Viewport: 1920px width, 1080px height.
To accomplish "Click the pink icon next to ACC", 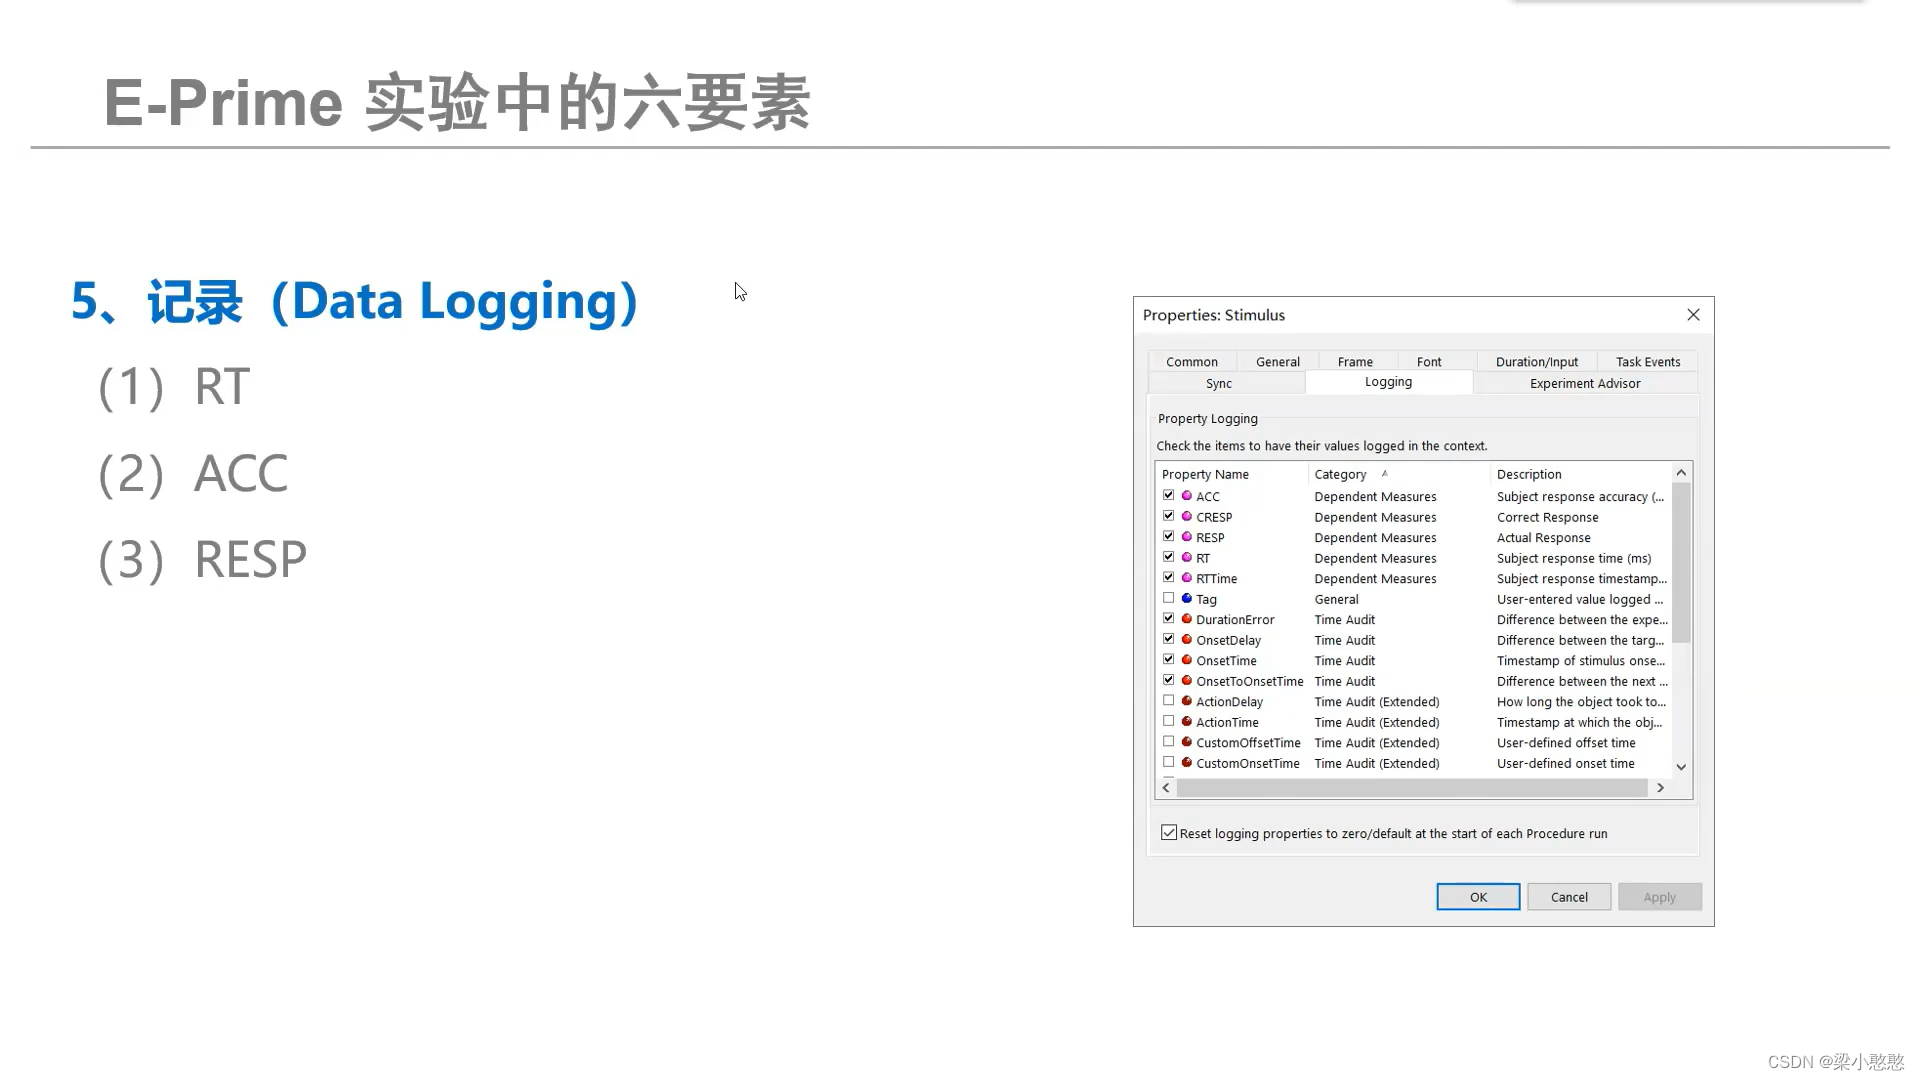I will [x=1187, y=496].
